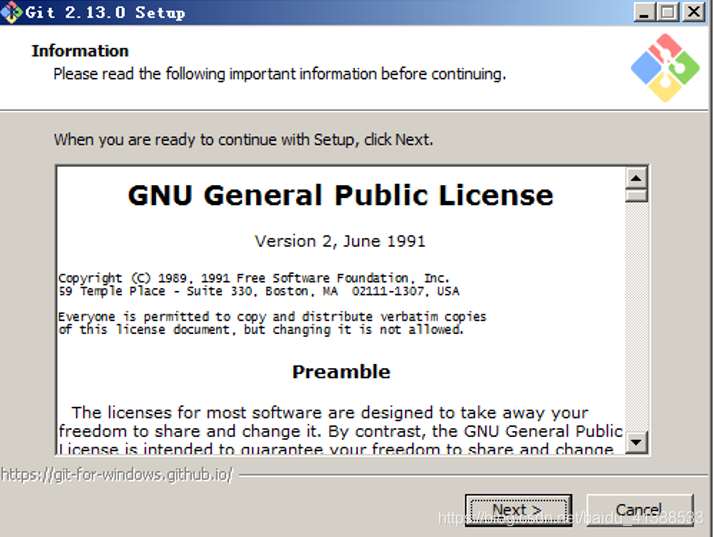Screen dimensions: 714x537
Task: Click the license scrollbar thumb
Action: click(x=636, y=196)
